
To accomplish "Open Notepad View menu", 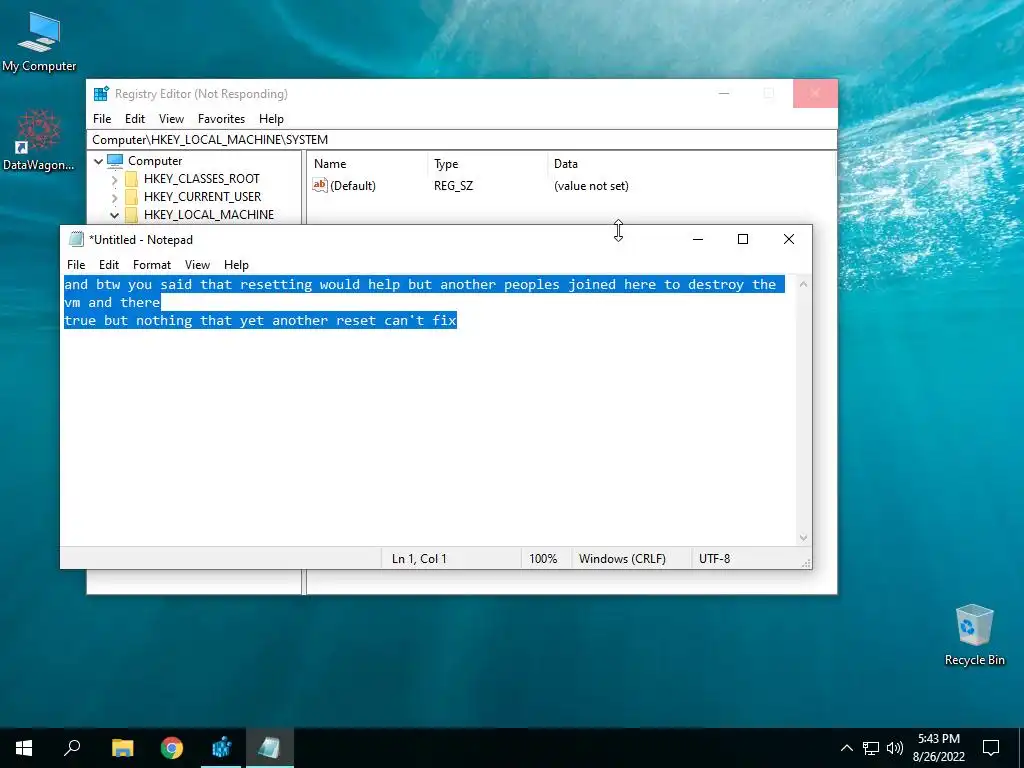I will click(197, 264).
